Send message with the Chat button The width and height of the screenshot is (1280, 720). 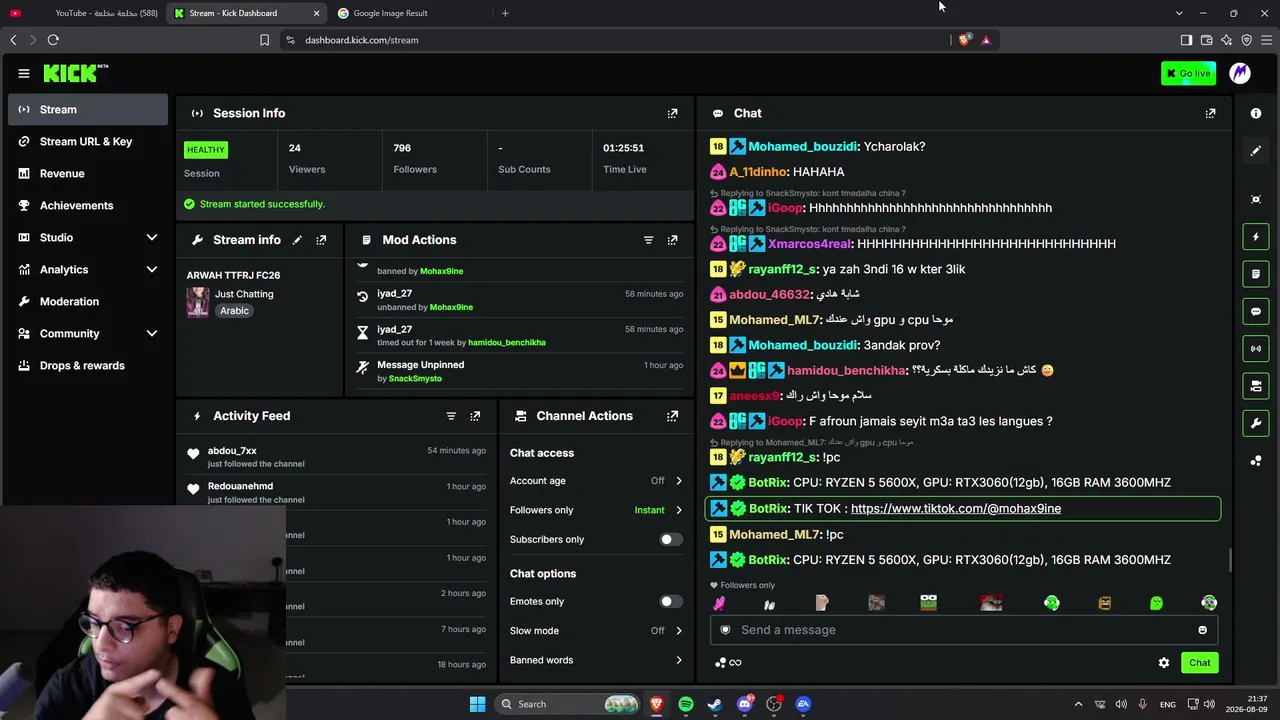[x=1200, y=662]
